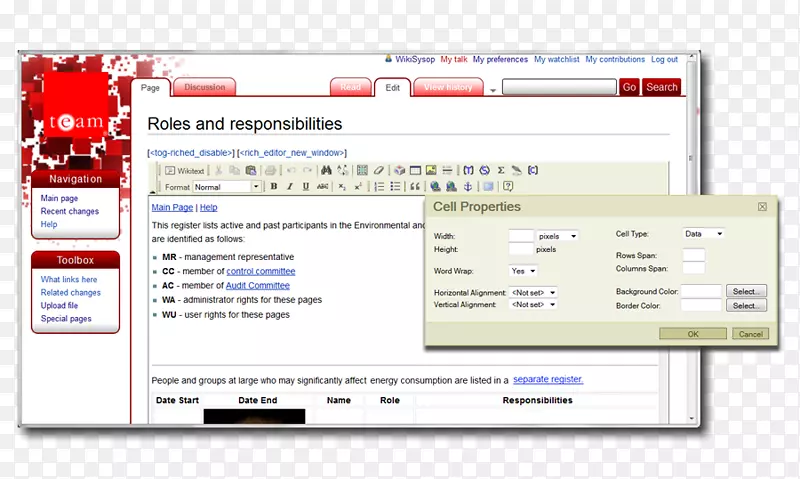Click the Go button
This screenshot has width=800, height=479.
(629, 87)
